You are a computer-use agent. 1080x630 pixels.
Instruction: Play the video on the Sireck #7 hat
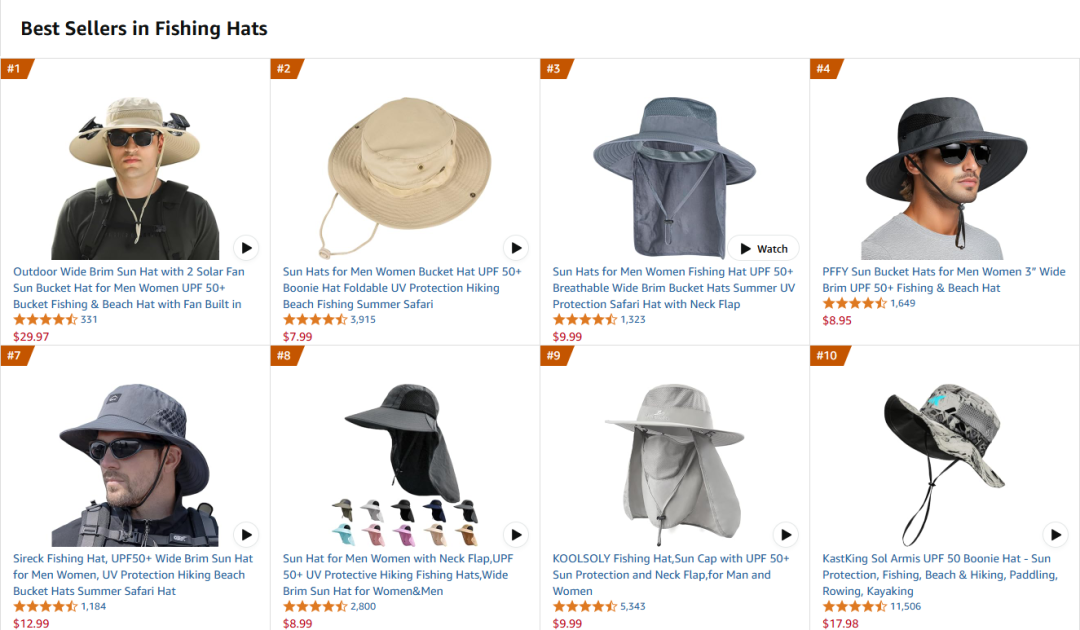pos(246,534)
